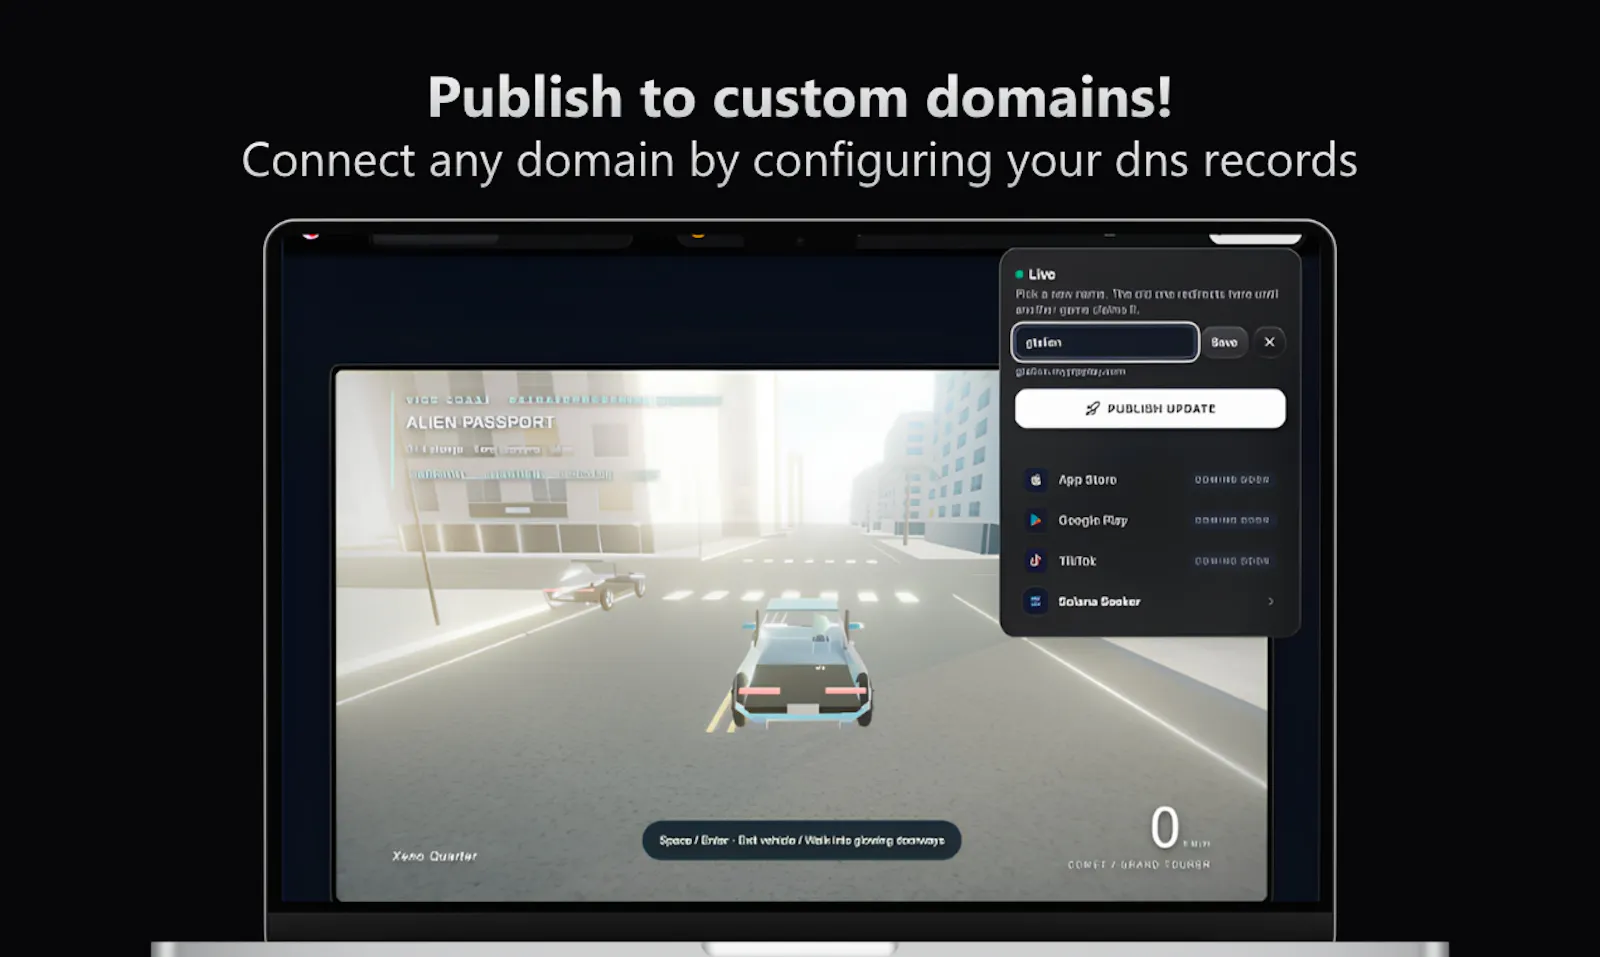This screenshot has width=1600, height=957.
Task: Expand the Solana Seeker chevron arrow
Action: [x=1271, y=601]
